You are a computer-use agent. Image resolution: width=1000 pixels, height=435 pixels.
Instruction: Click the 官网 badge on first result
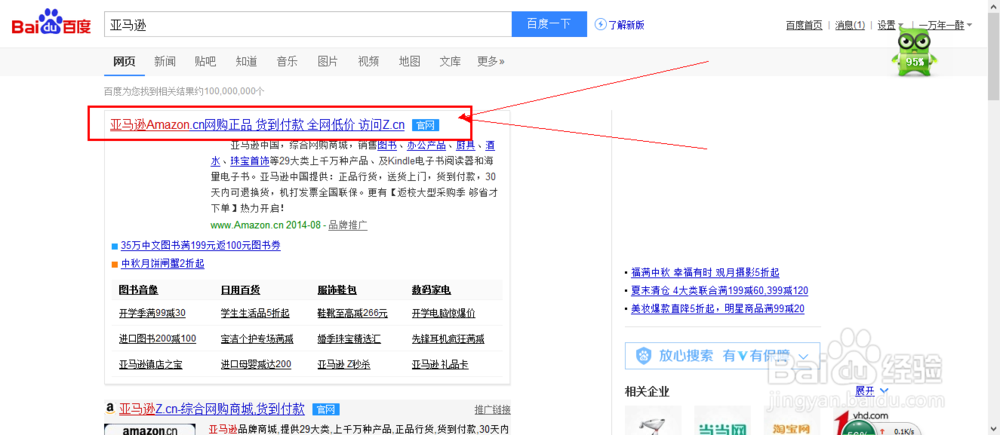425,125
